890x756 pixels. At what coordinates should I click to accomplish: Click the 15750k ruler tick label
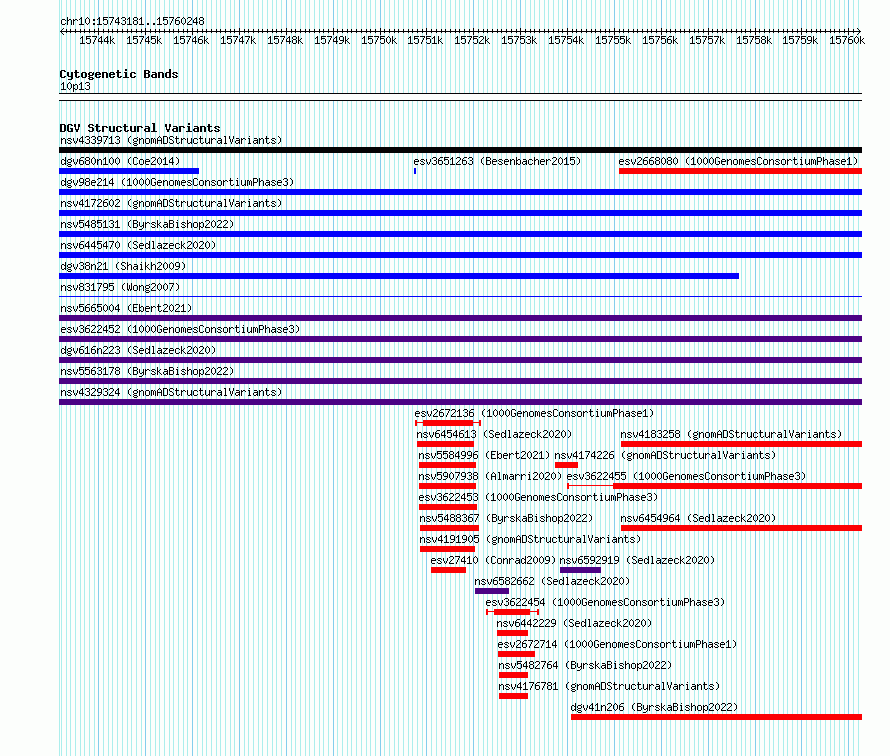click(x=379, y=41)
